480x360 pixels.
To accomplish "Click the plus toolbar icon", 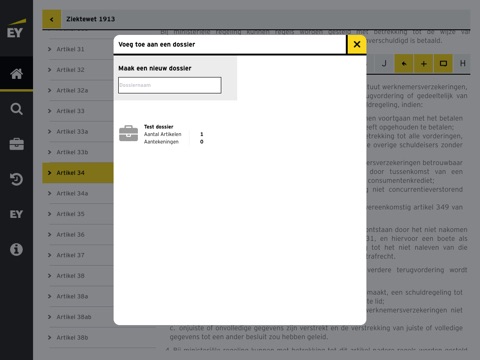I will click(424, 63).
